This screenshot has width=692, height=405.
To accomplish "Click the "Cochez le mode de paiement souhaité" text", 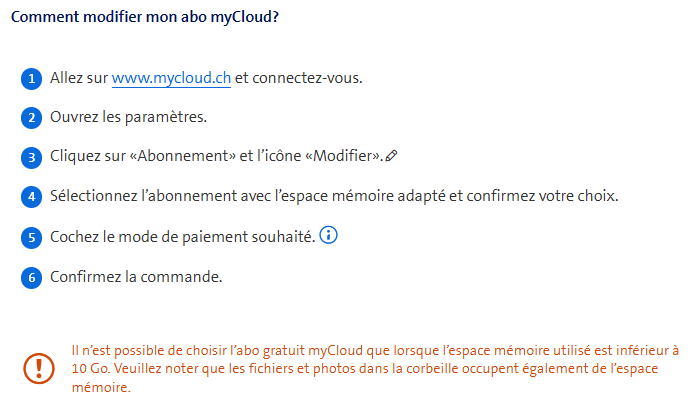I will pos(182,236).
